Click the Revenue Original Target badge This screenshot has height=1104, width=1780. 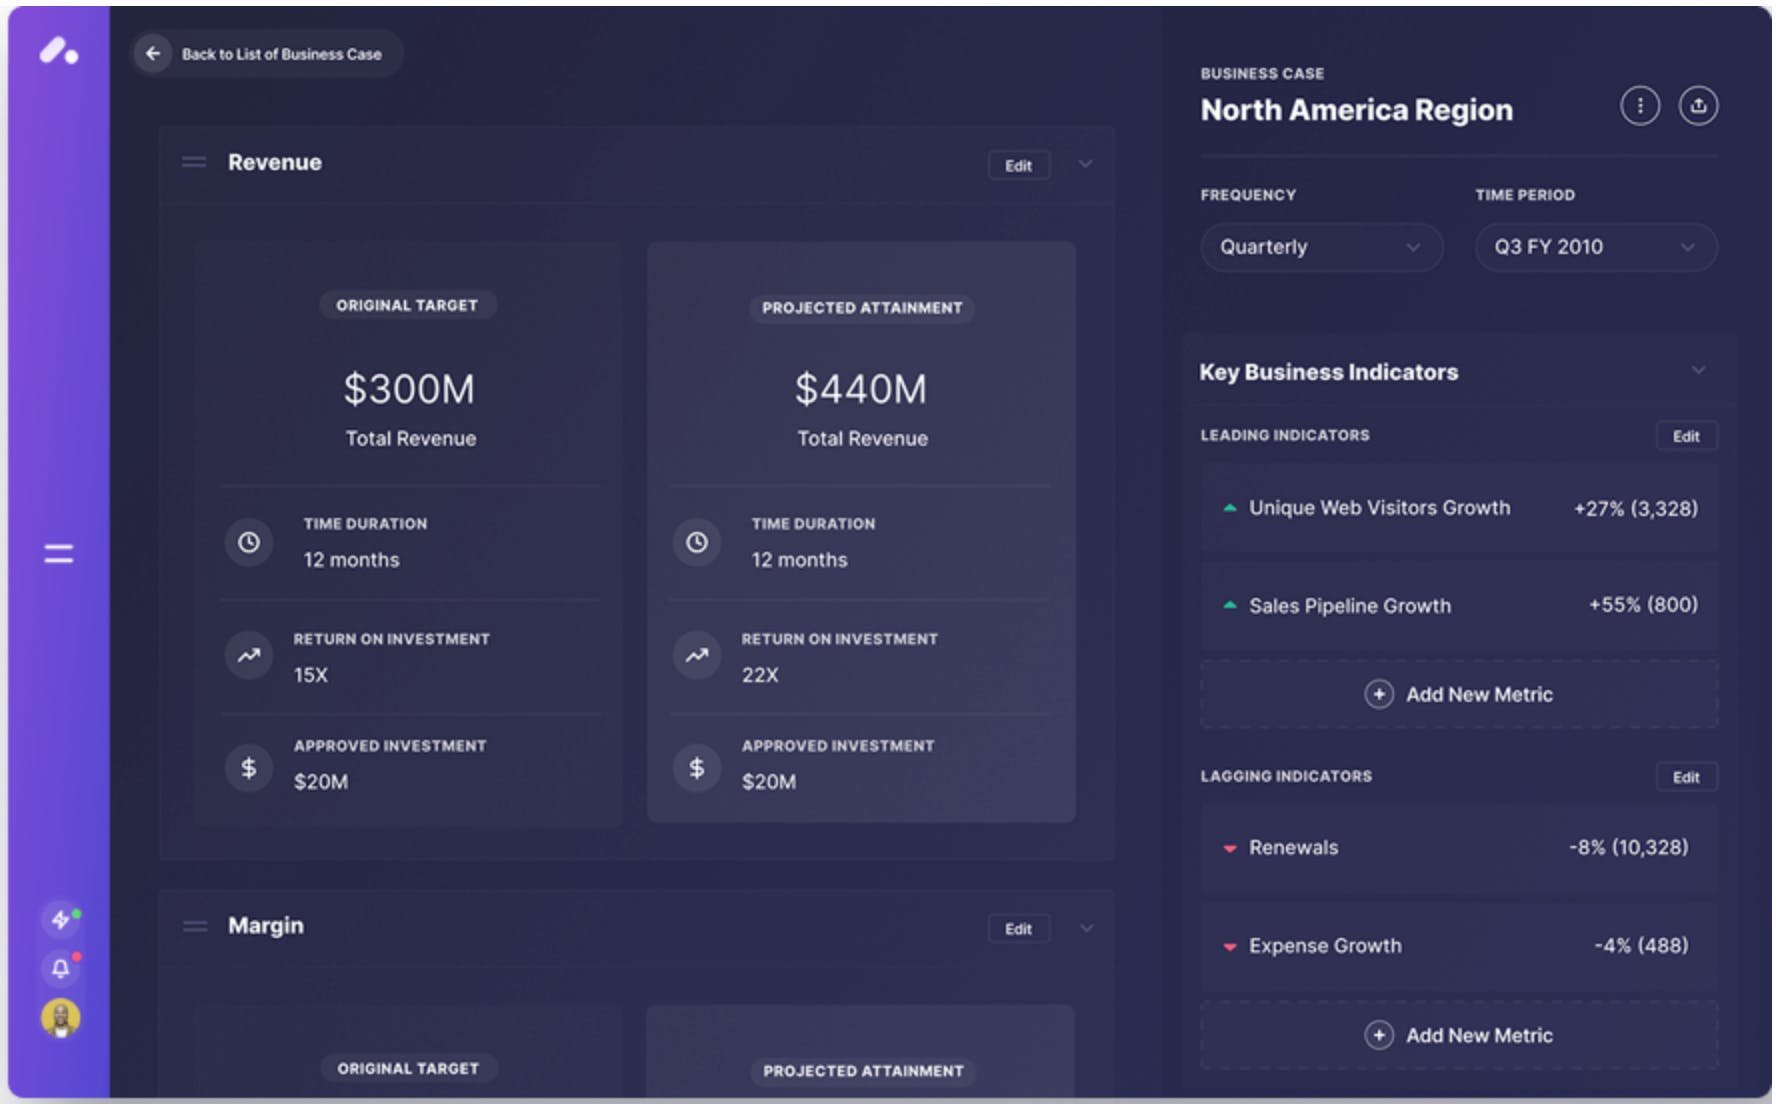click(407, 305)
